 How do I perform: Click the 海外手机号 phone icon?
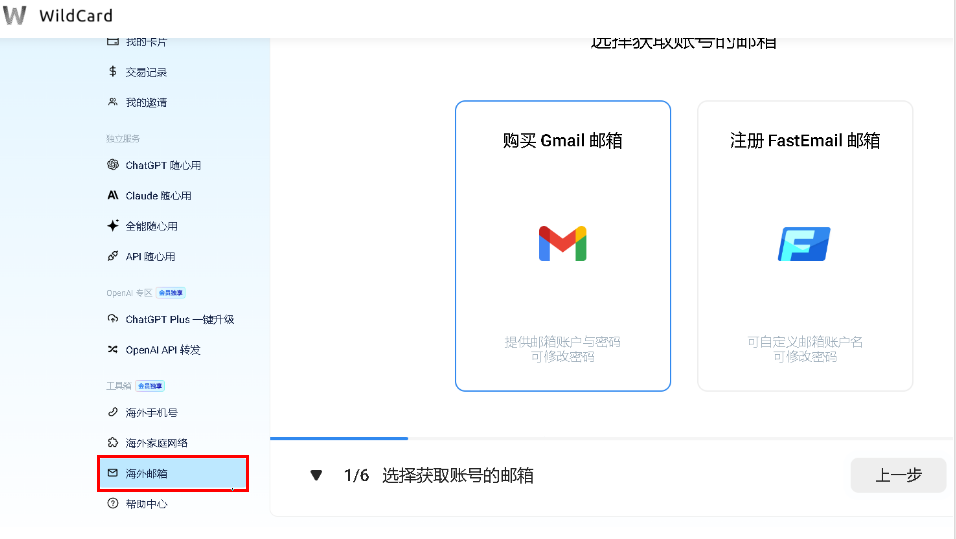(113, 412)
